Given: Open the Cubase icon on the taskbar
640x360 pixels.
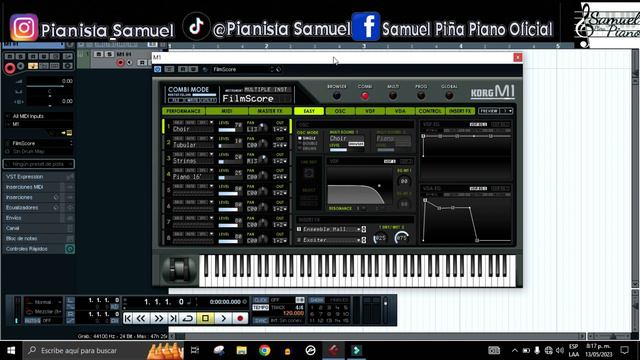Looking at the screenshot, I should click(x=333, y=350).
